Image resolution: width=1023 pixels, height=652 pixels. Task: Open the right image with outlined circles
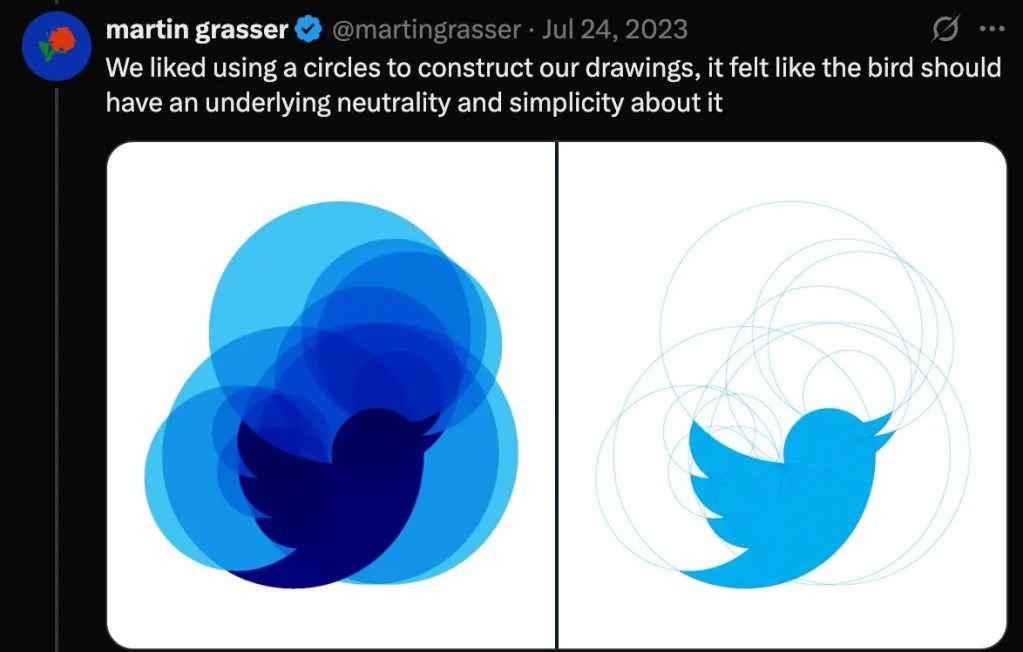782,395
